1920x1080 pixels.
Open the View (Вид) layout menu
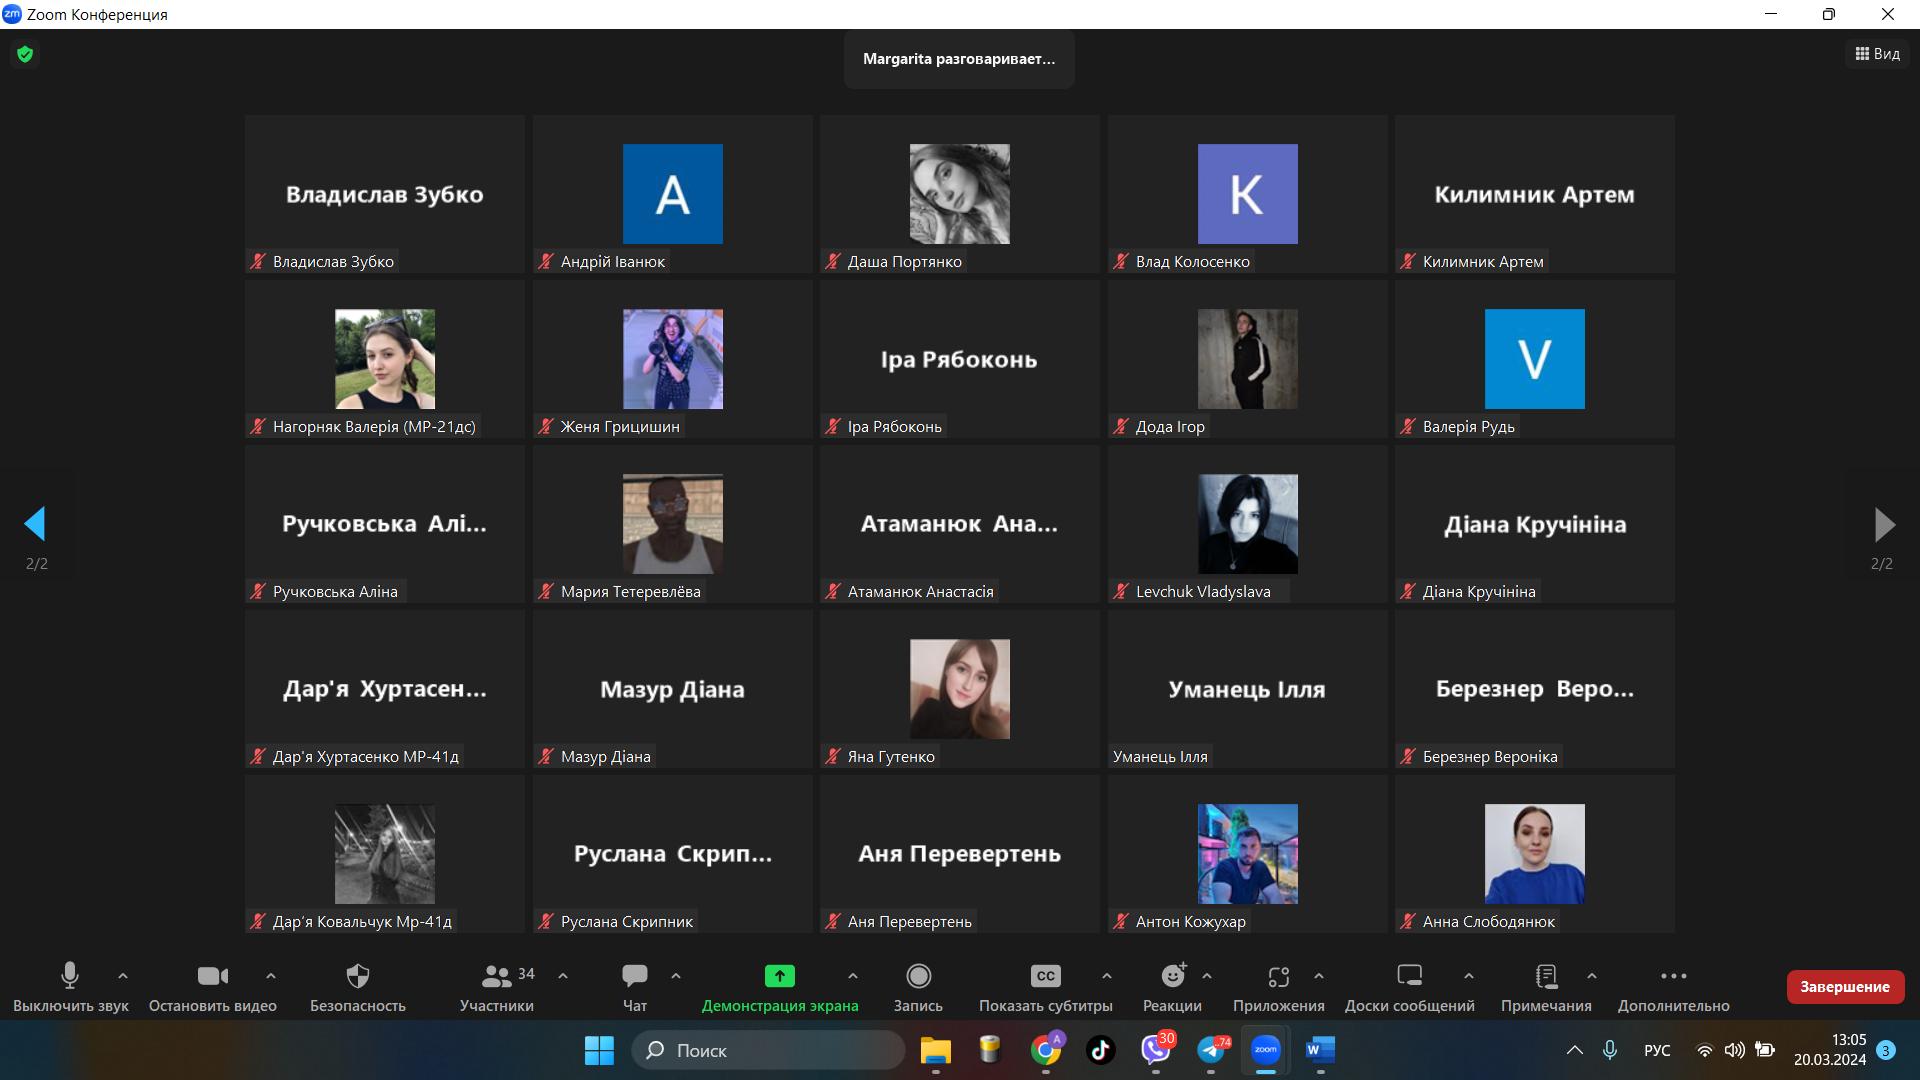pos(1877,54)
